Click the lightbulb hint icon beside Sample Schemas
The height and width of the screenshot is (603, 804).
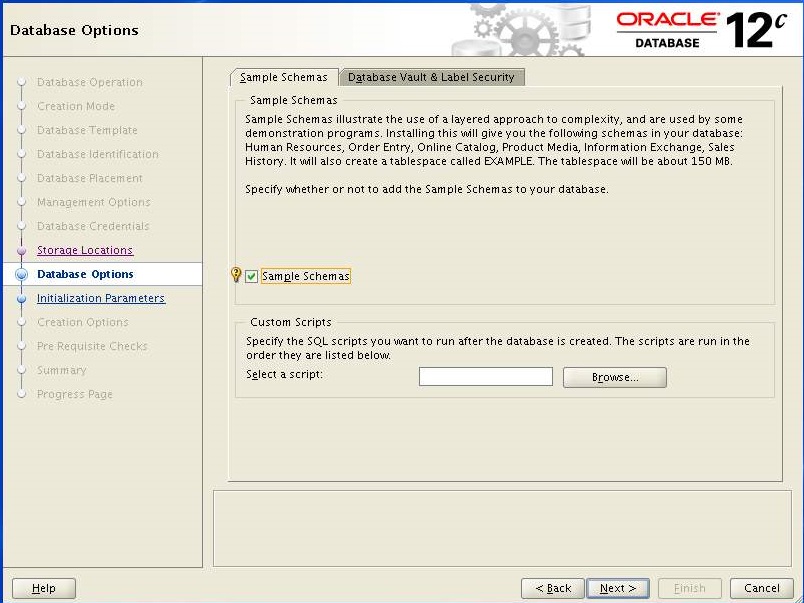tap(236, 275)
